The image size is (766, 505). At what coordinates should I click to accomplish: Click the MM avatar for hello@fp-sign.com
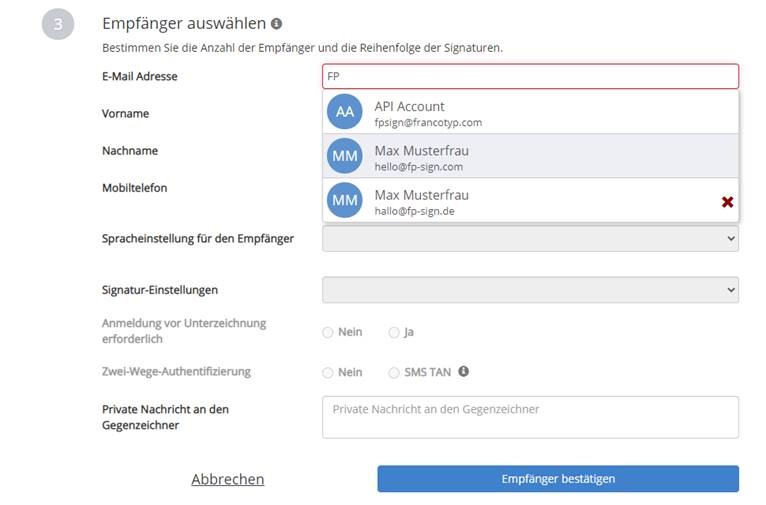coord(344,156)
